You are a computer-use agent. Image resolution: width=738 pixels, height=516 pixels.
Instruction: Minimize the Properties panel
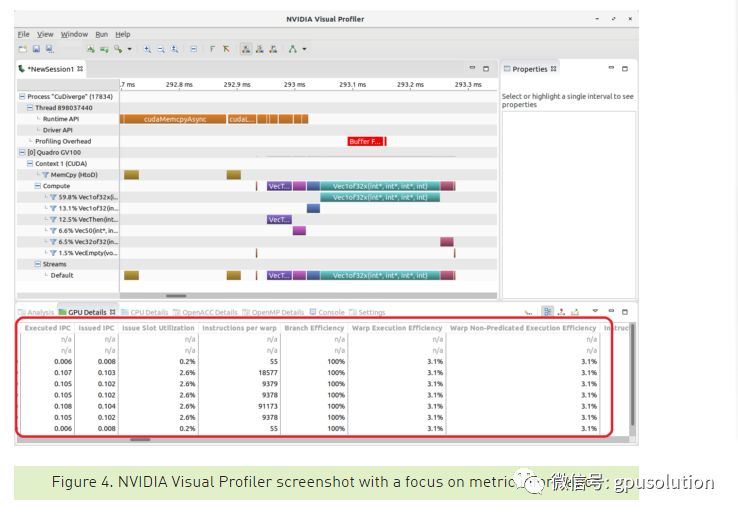click(x=611, y=68)
